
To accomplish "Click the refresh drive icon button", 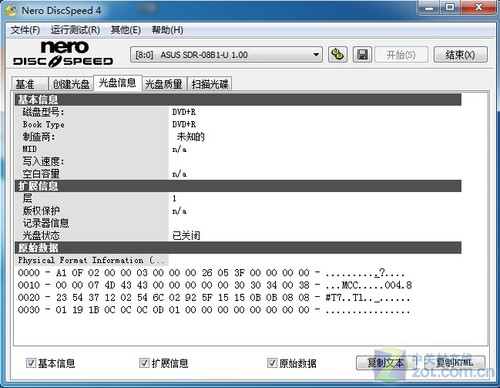I will pyautogui.click(x=338, y=54).
